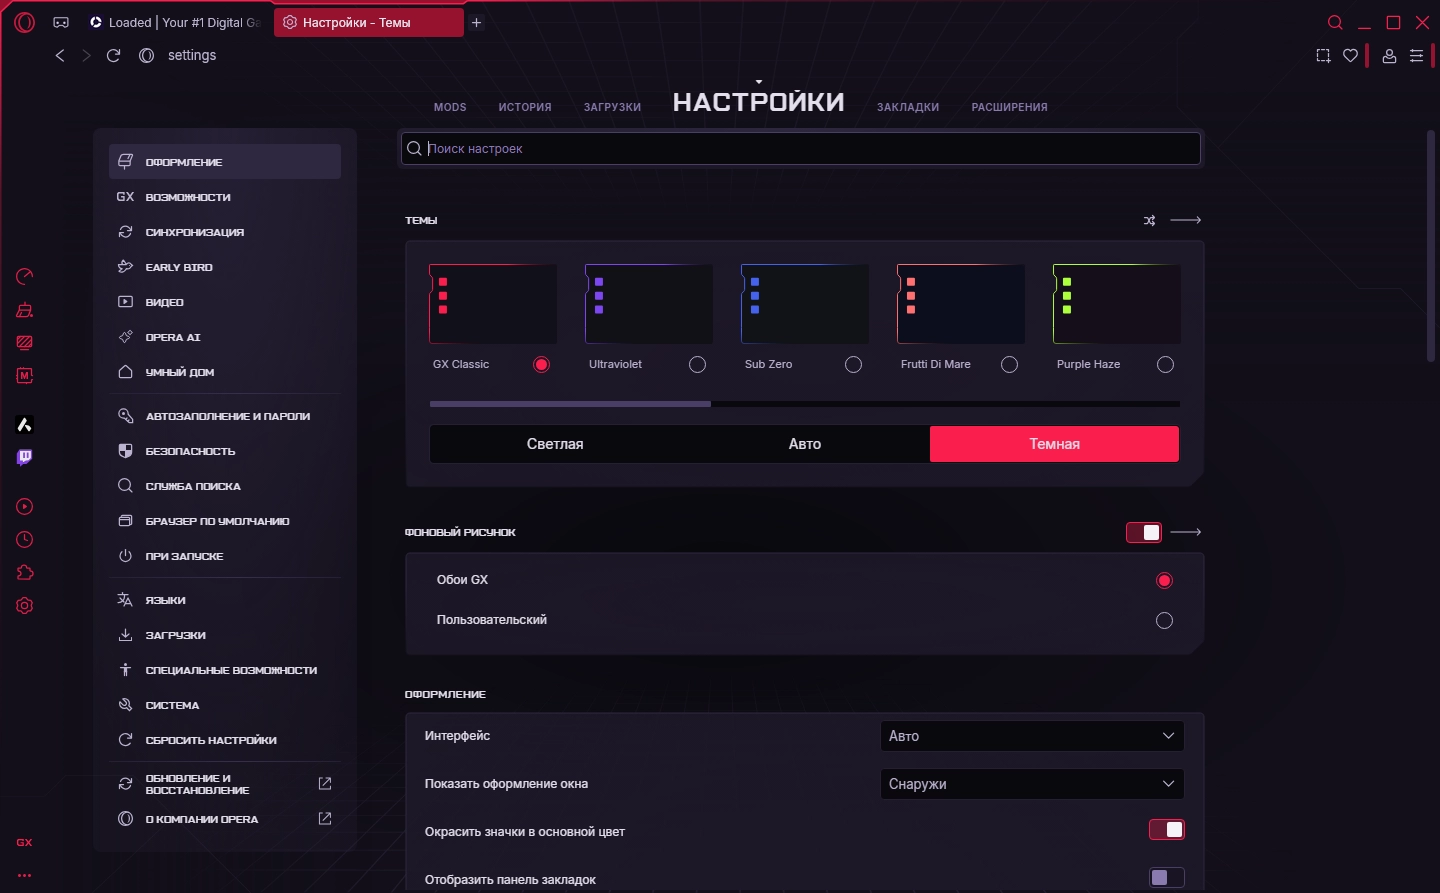Set the Темная dark mode

click(1054, 444)
